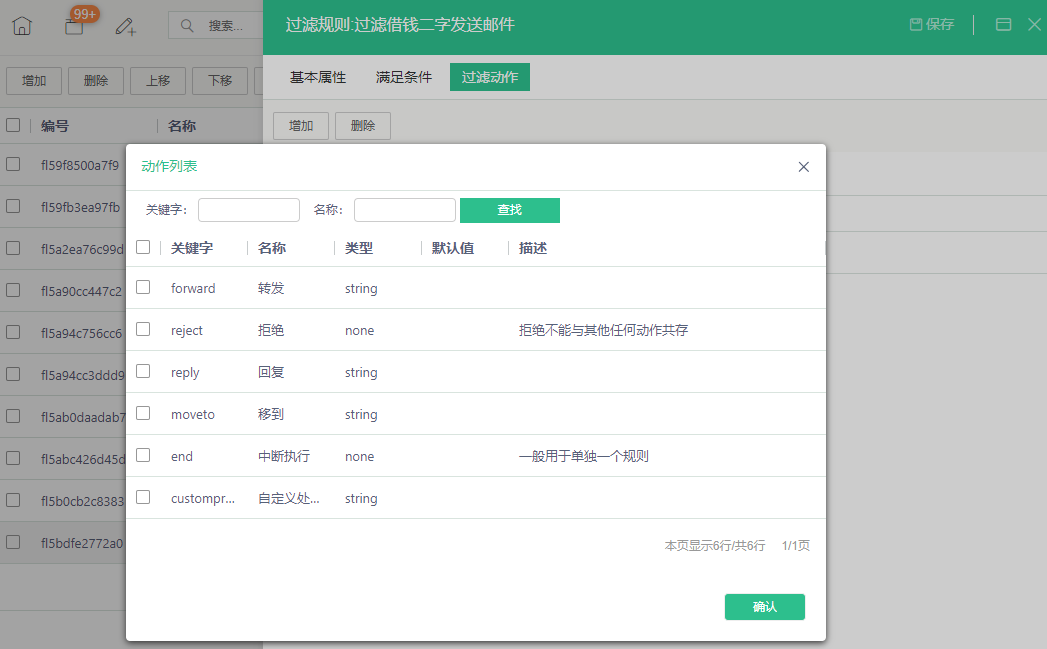Open the home icon in top bar
1047x649 pixels.
tap(22, 25)
